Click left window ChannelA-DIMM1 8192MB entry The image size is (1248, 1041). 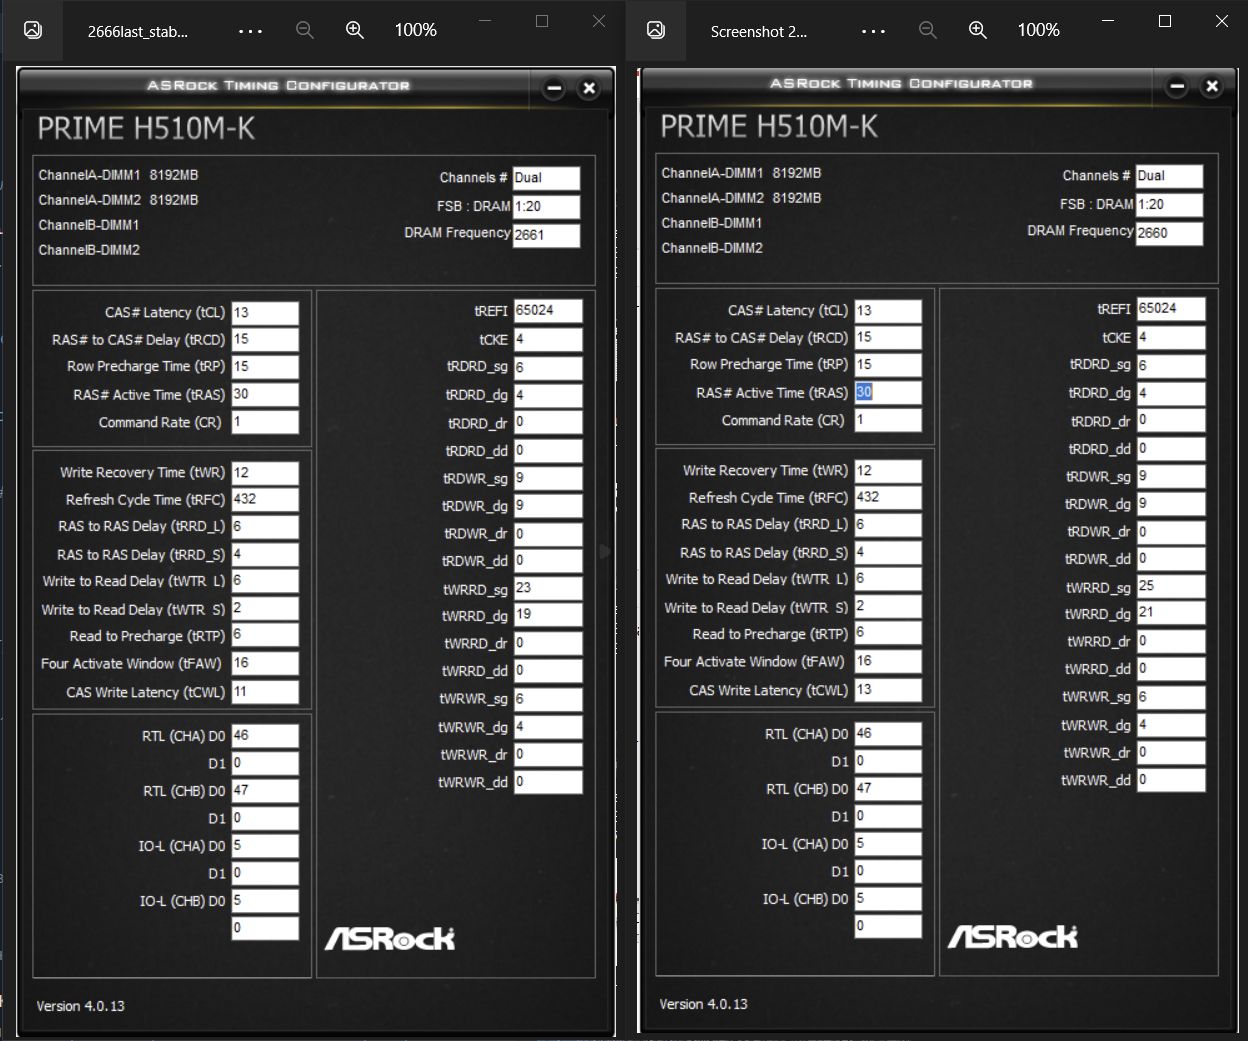point(118,175)
